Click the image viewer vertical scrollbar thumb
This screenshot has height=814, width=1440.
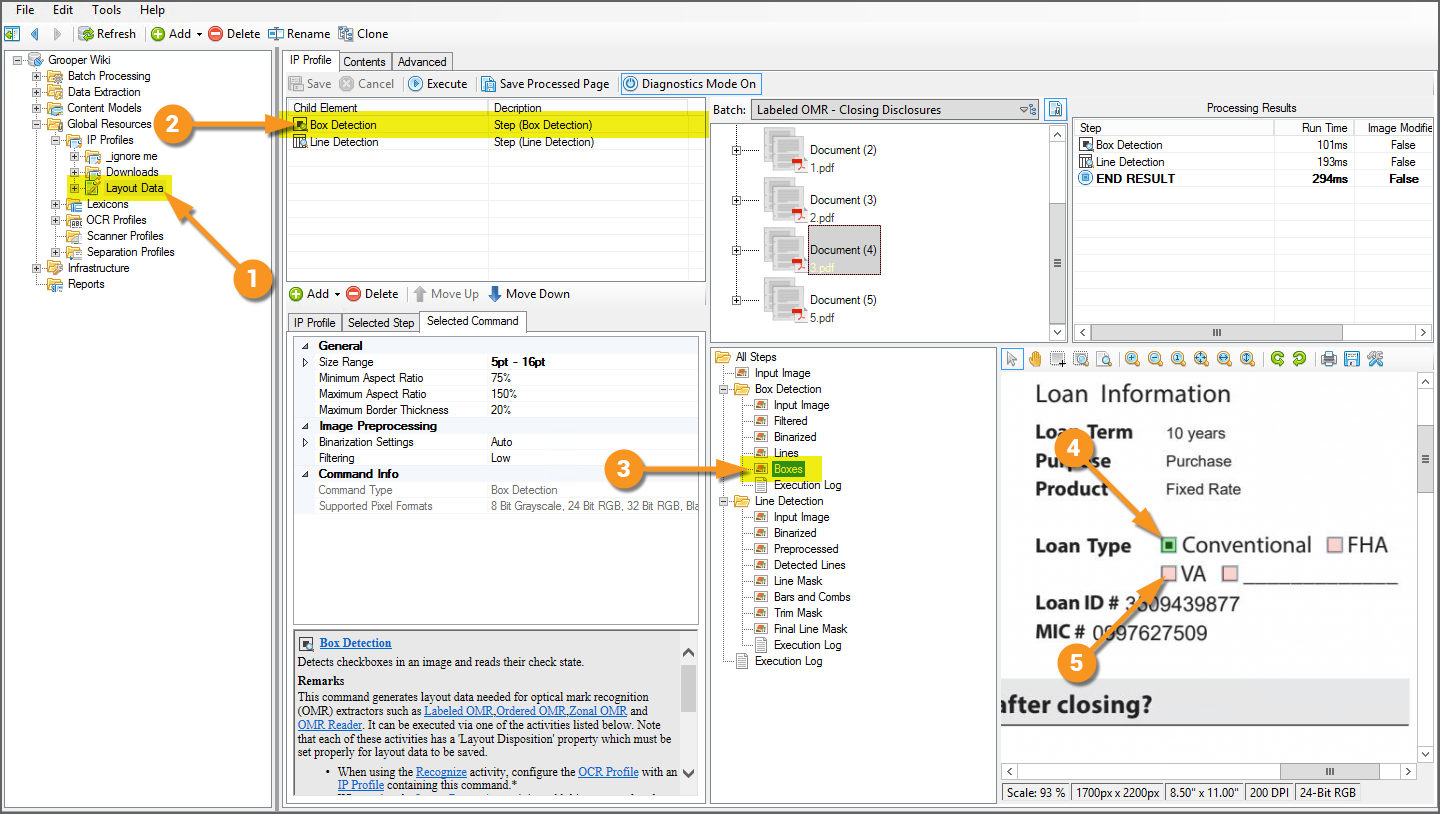[x=1425, y=459]
